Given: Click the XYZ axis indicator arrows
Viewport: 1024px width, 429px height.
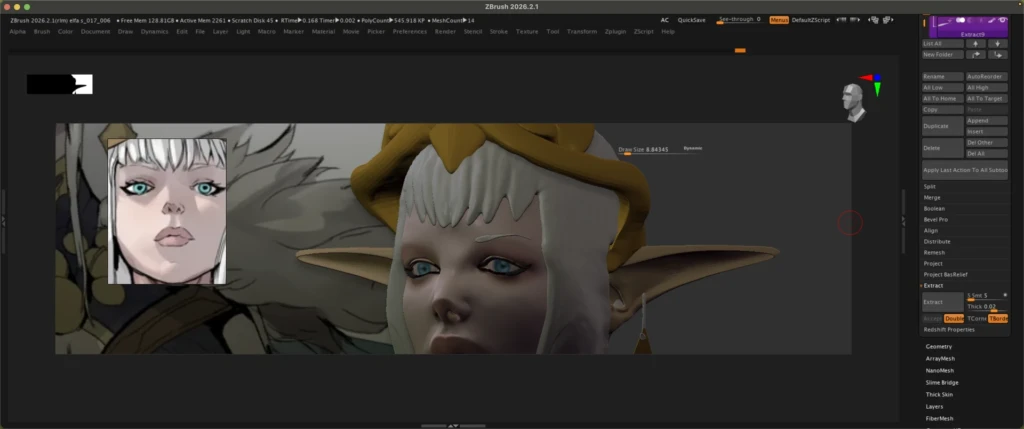Looking at the screenshot, I should point(874,84).
